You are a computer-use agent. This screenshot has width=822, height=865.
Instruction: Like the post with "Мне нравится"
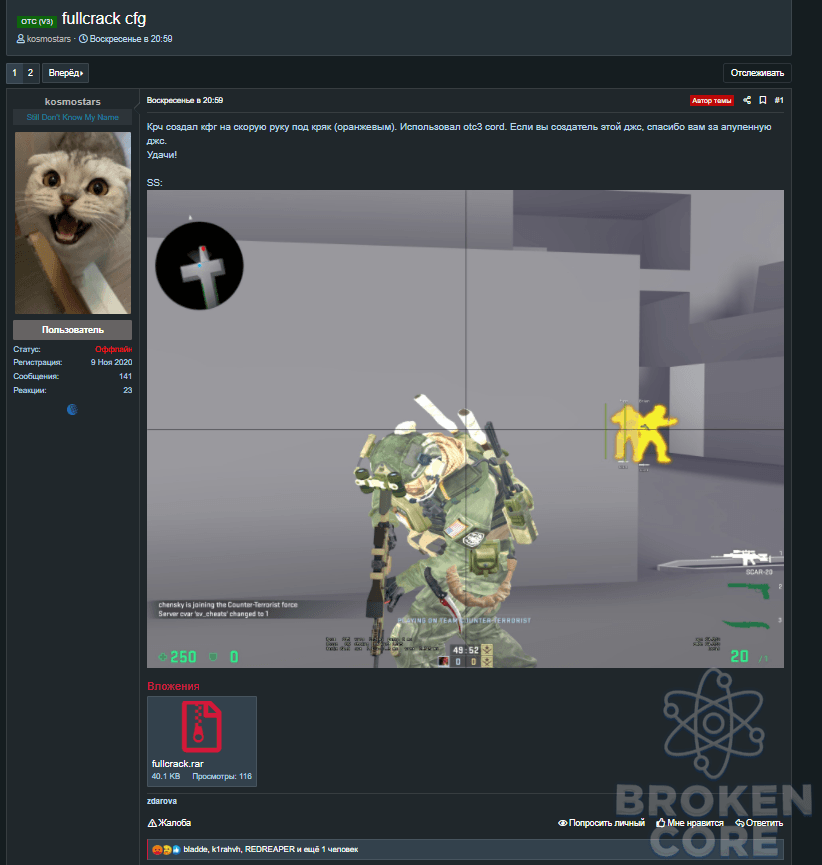[x=690, y=823]
